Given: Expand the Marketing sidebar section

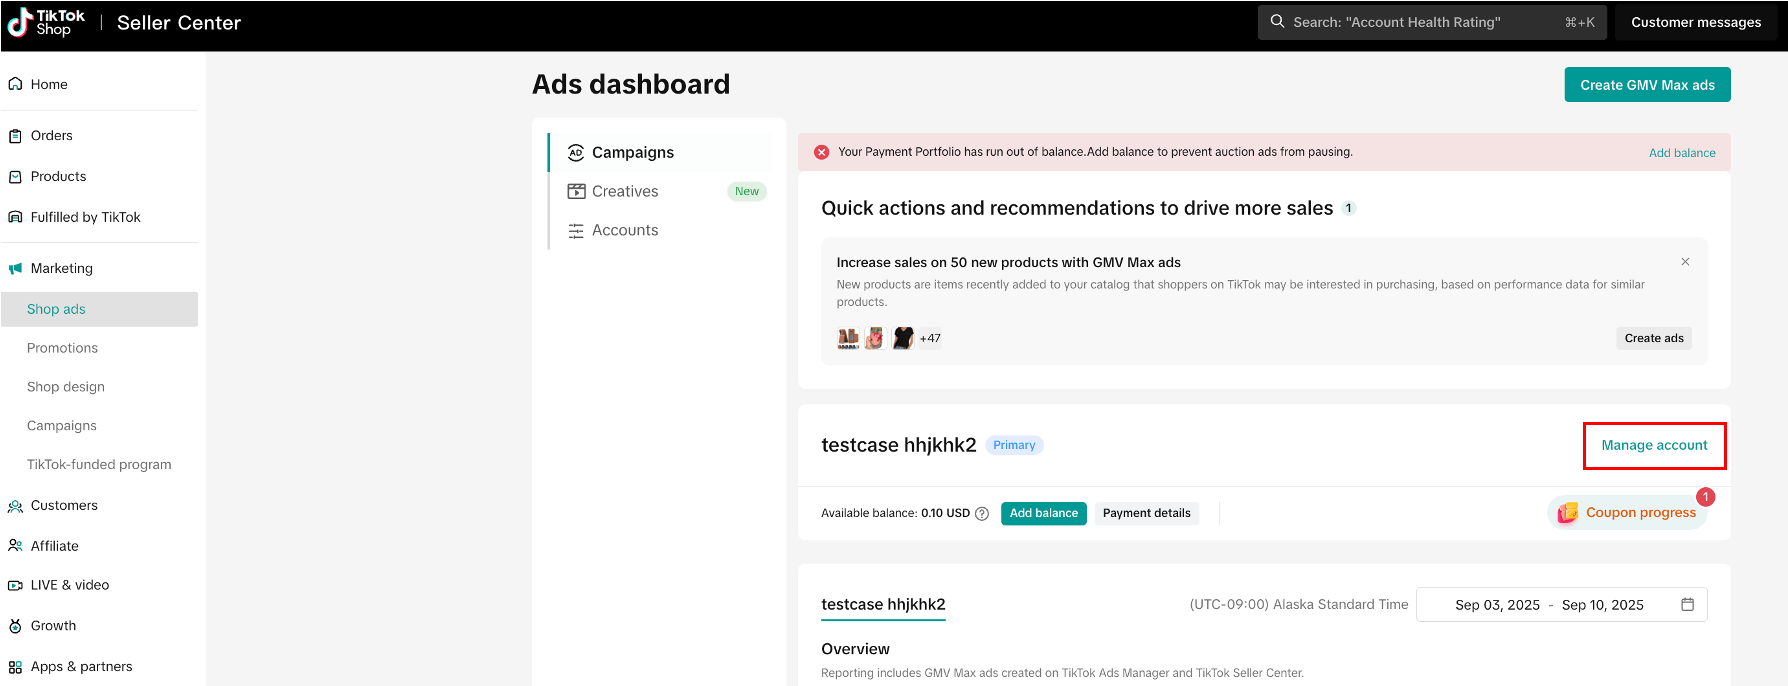Looking at the screenshot, I should [61, 268].
